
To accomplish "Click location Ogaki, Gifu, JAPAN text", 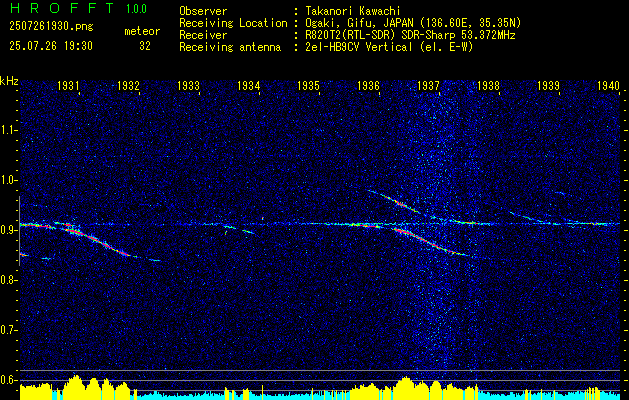I will click(413, 23).
